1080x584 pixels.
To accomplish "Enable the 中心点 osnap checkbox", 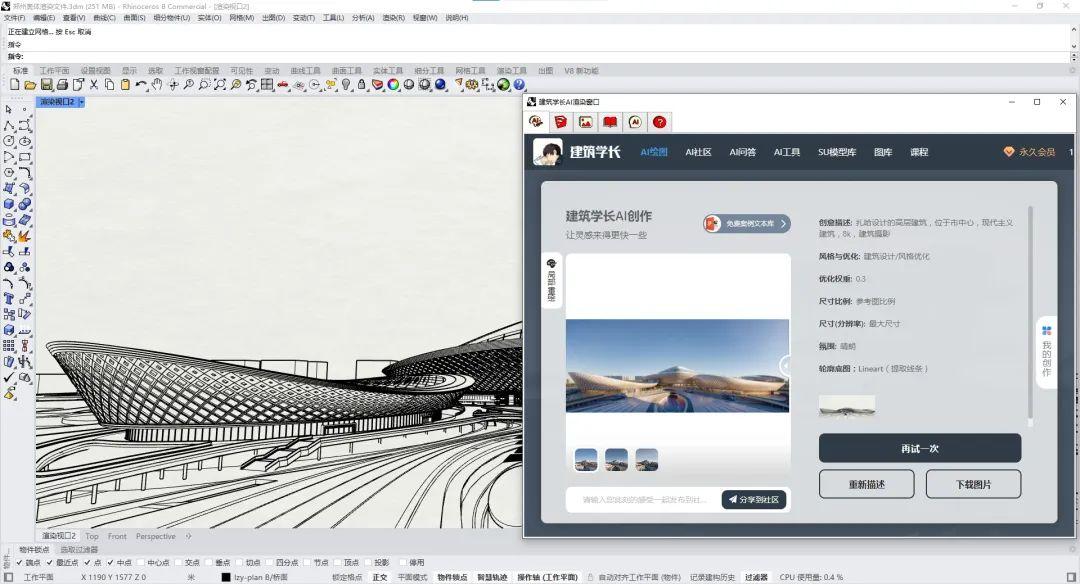I will point(141,563).
